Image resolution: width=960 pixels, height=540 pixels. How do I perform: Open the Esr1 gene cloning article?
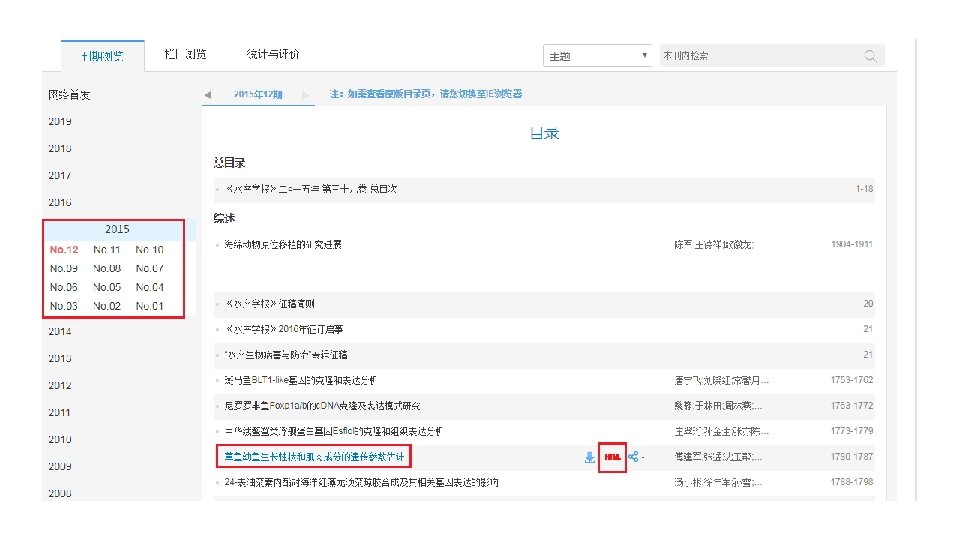(x=333, y=432)
